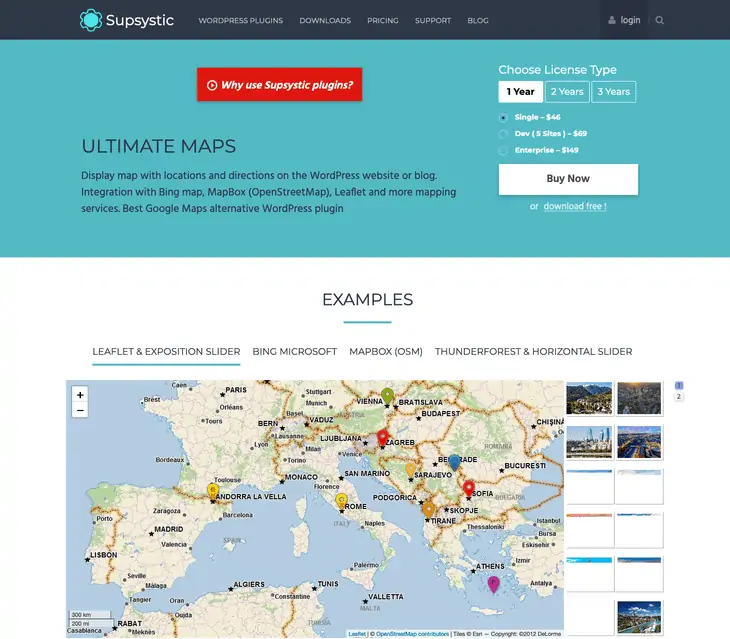
Task: Click the BUDAPEST label on map
Action: click(x=440, y=414)
